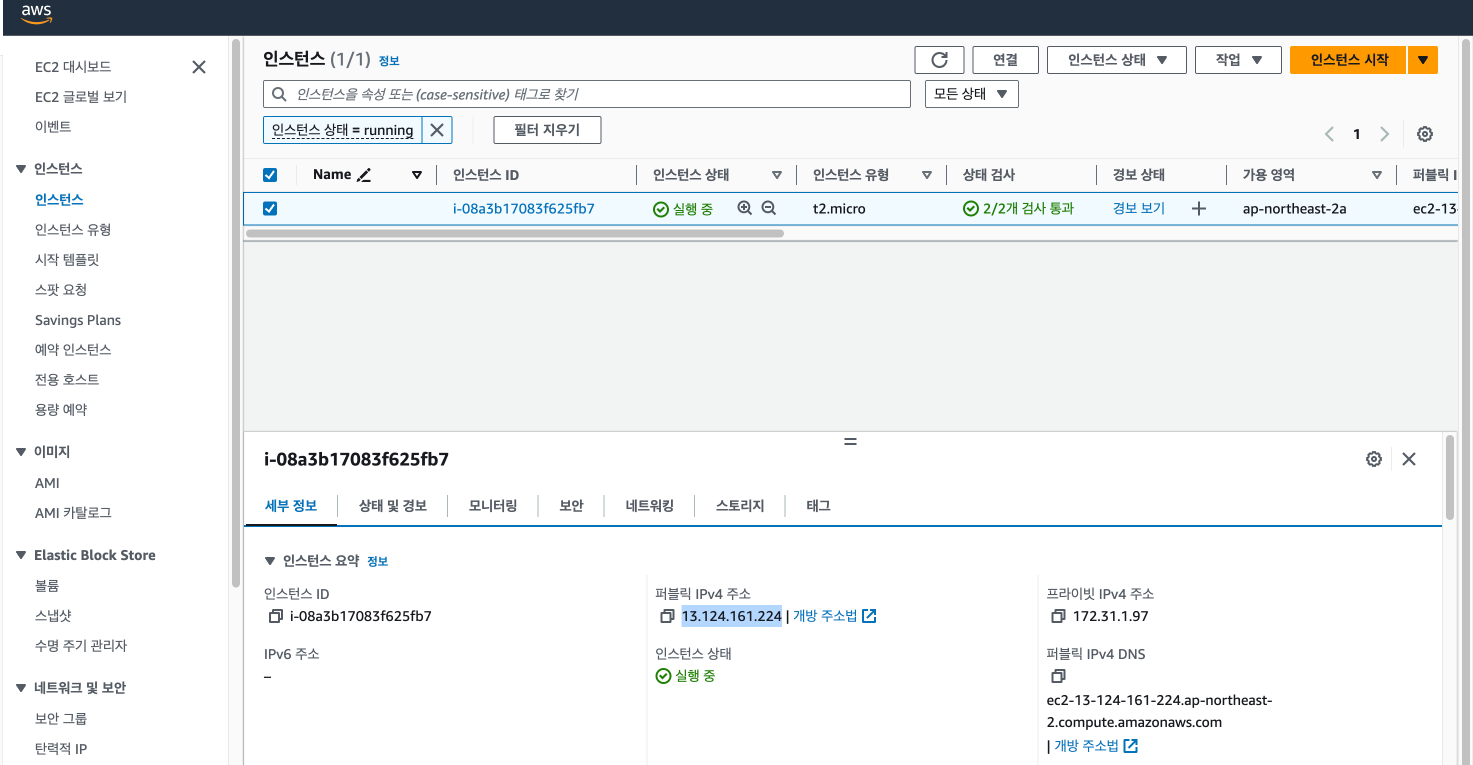Collapse the 이미지 sidebar section
The height and width of the screenshot is (765, 1473).
(21, 452)
